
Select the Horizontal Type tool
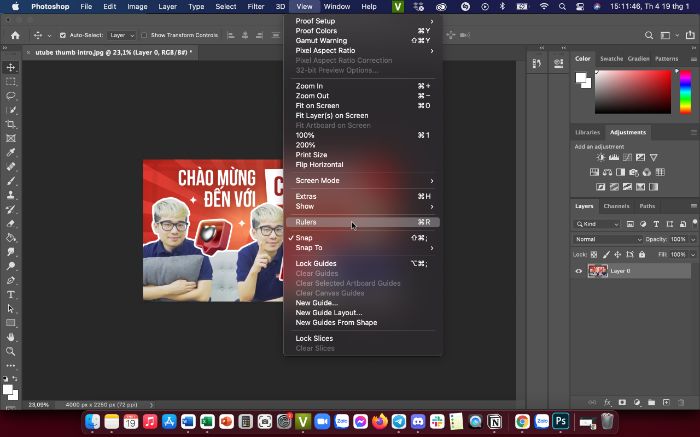(x=11, y=295)
